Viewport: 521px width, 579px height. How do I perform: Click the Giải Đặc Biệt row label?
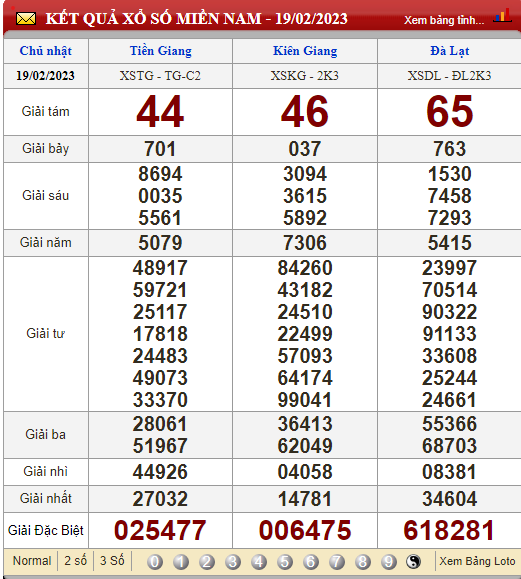46,531
